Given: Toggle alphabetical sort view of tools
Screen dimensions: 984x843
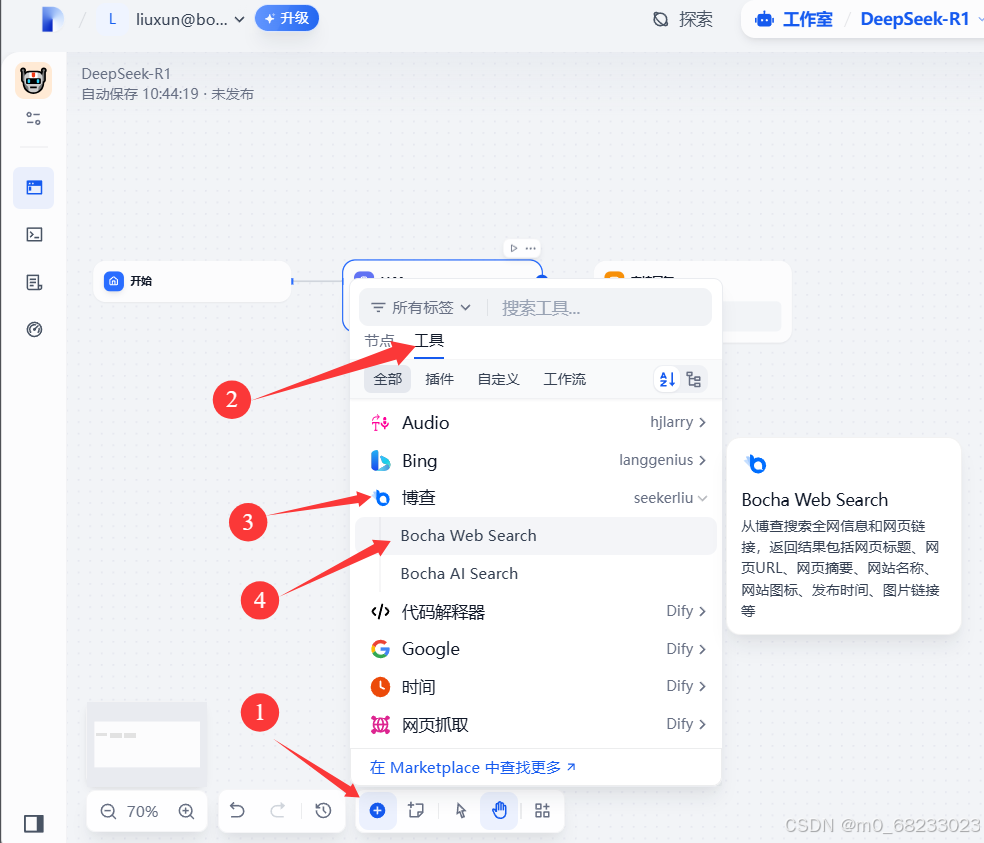Looking at the screenshot, I should [667, 379].
